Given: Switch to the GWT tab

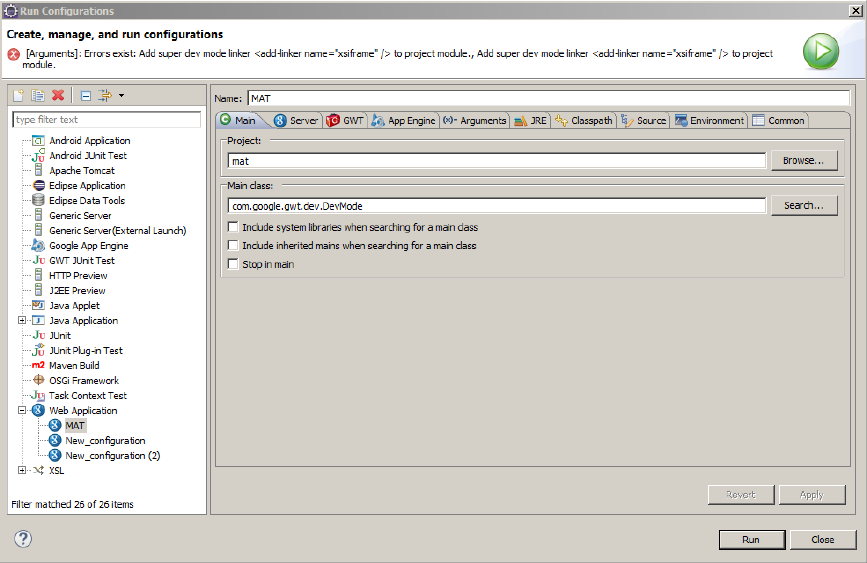Looking at the screenshot, I should [x=345, y=121].
